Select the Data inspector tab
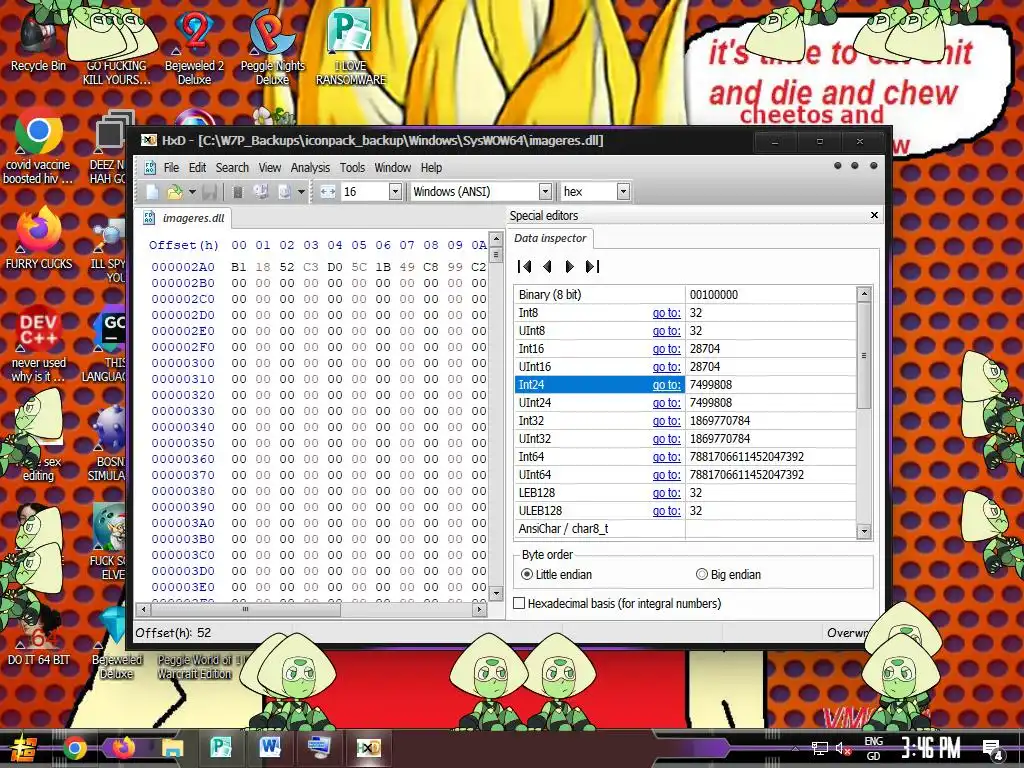1024x768 pixels. coord(550,238)
